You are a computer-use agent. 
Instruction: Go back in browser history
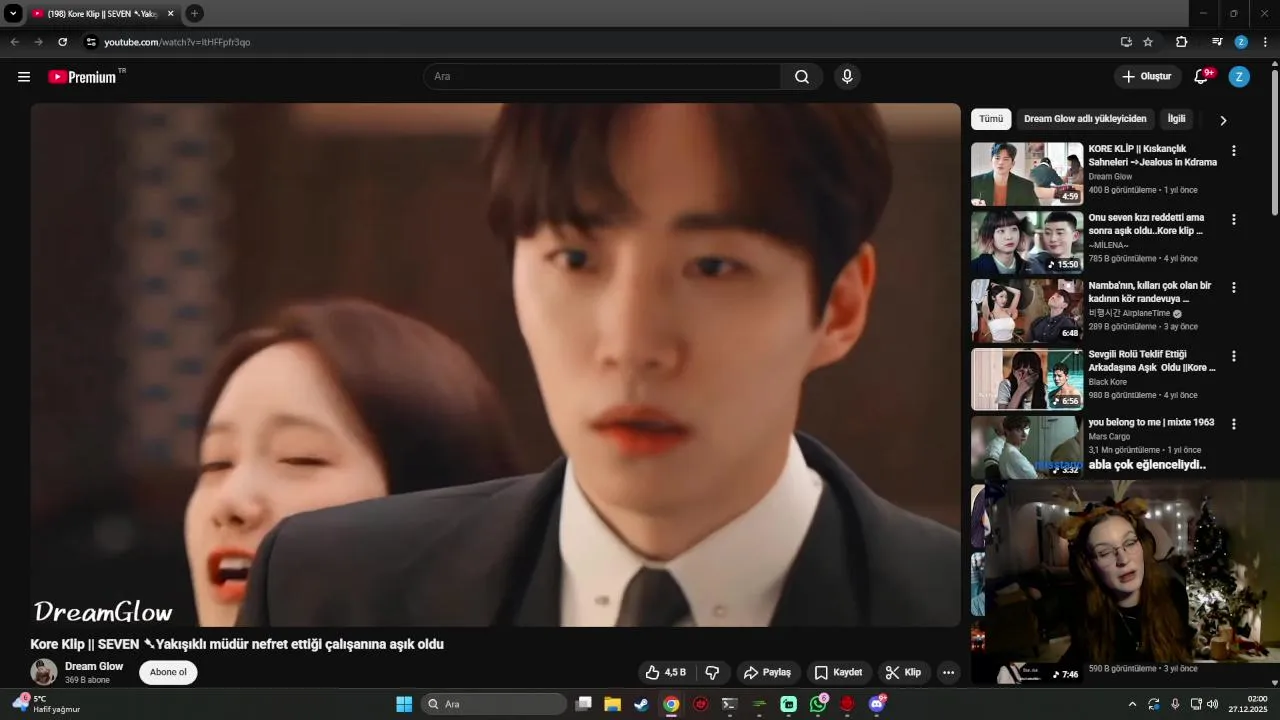click(x=14, y=42)
